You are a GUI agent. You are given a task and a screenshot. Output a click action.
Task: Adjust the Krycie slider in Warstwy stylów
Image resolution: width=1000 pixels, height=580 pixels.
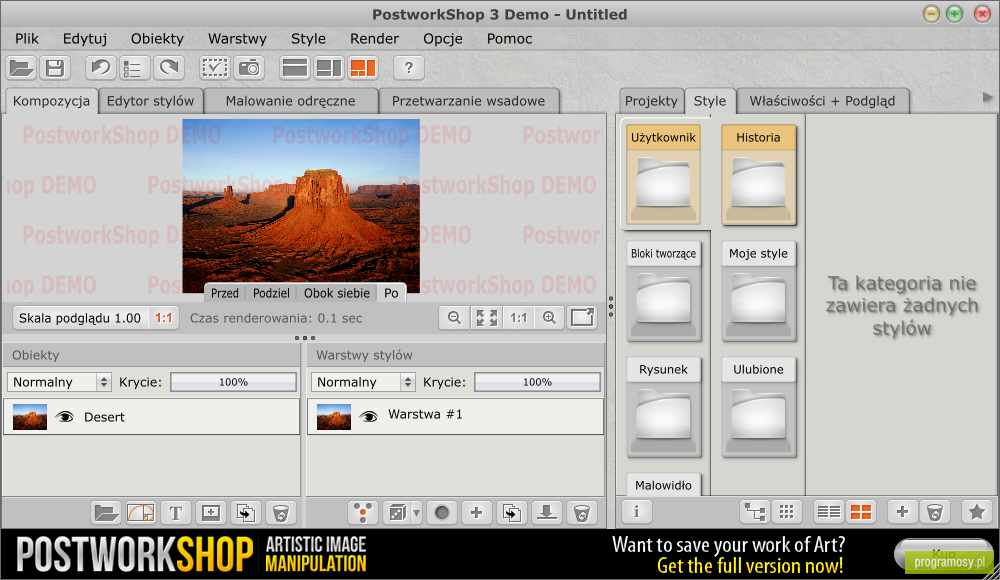click(538, 382)
